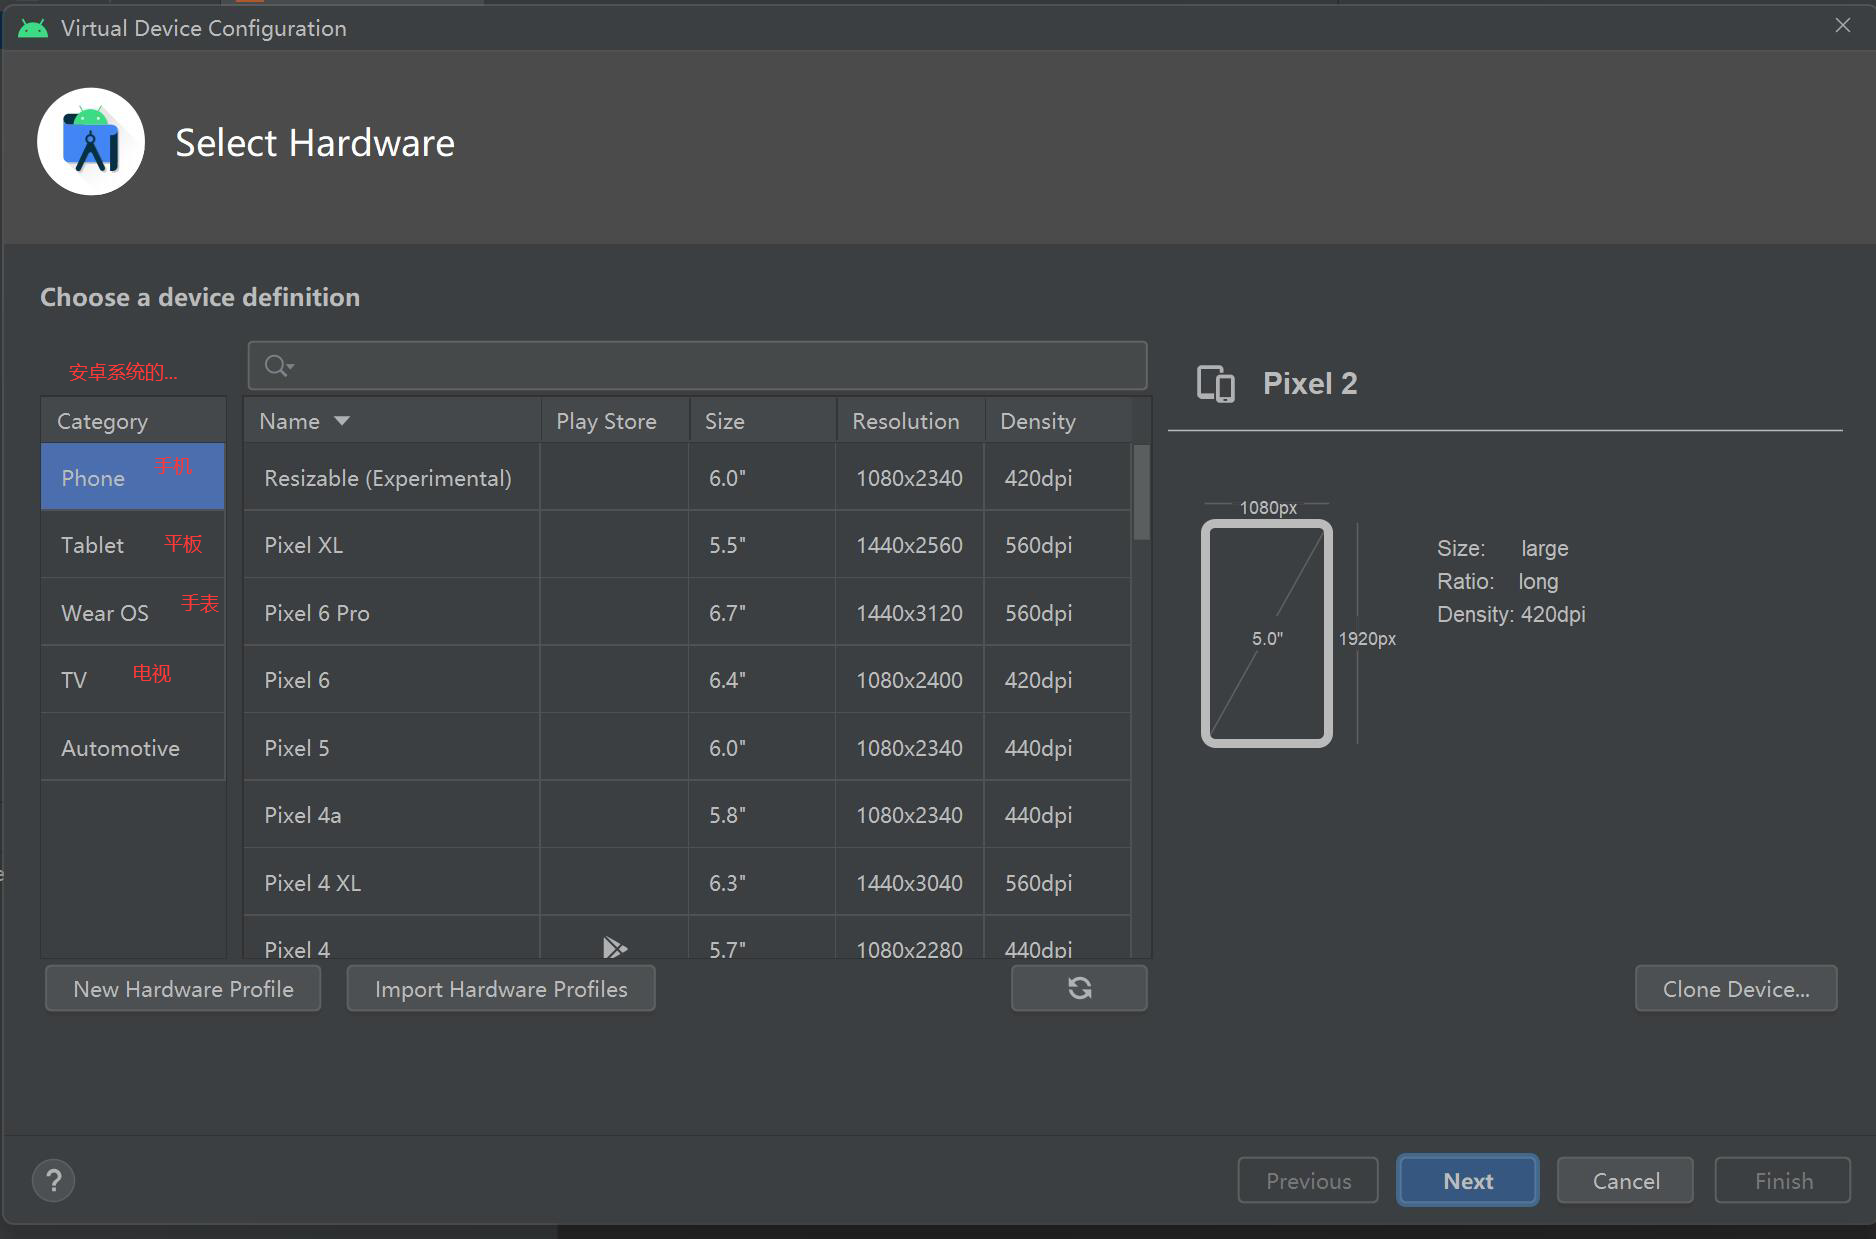Click the 'Size: large' preview detail
This screenshot has width=1876, height=1239.
pyautogui.click(x=1502, y=548)
